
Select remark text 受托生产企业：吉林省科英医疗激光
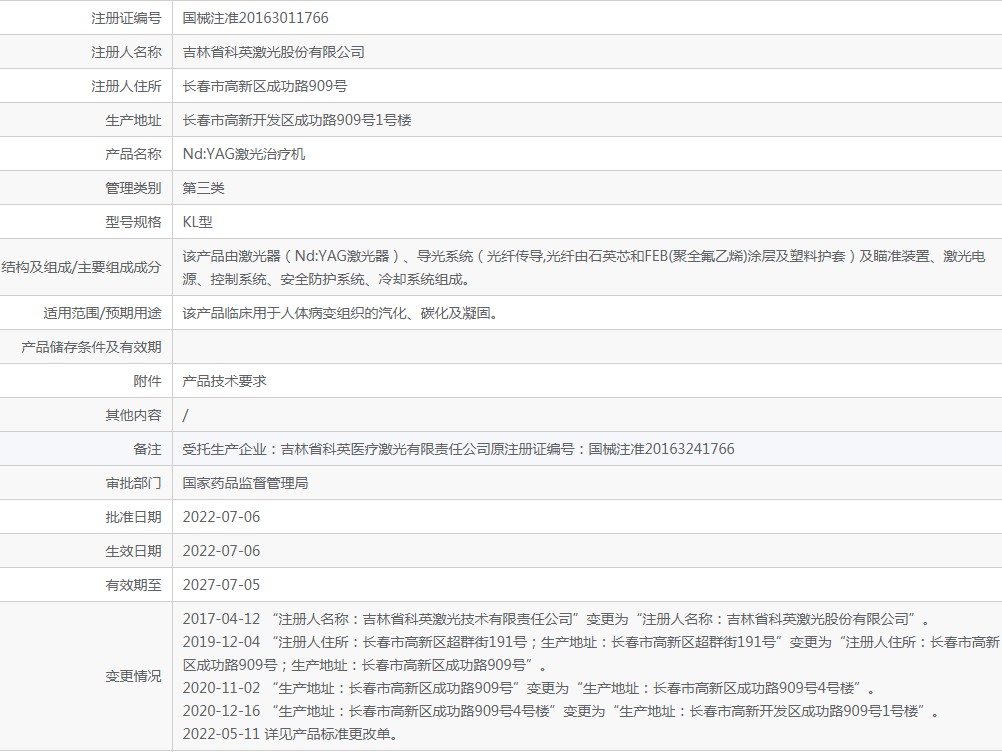click(459, 449)
